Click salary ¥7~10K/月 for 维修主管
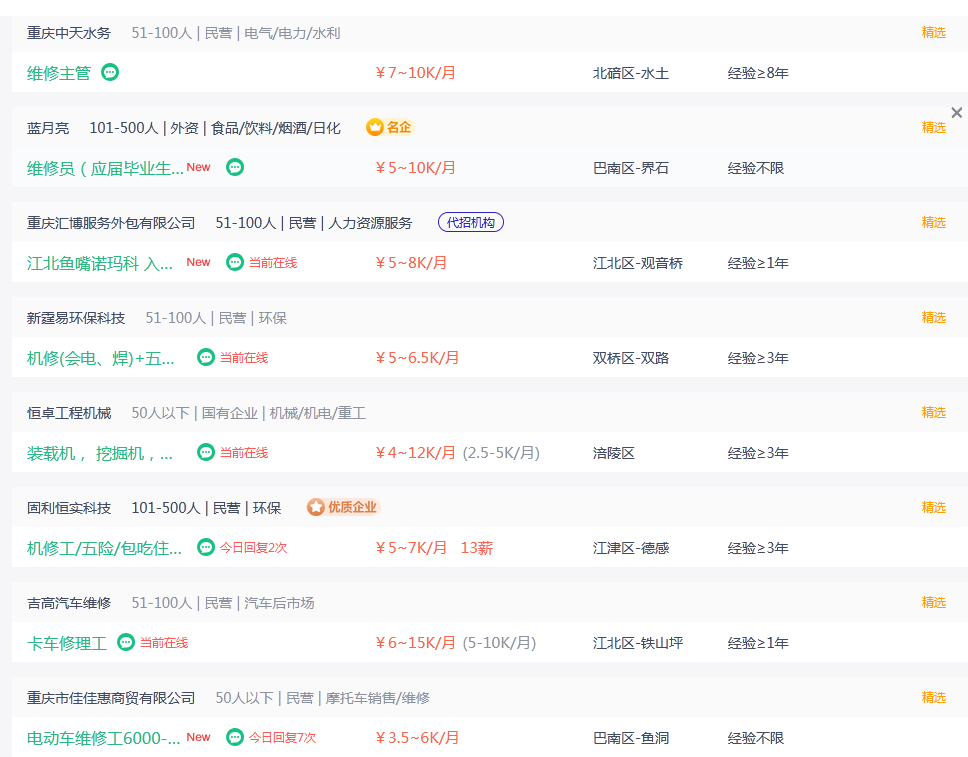Image resolution: width=968 pixels, height=757 pixels. click(x=415, y=73)
